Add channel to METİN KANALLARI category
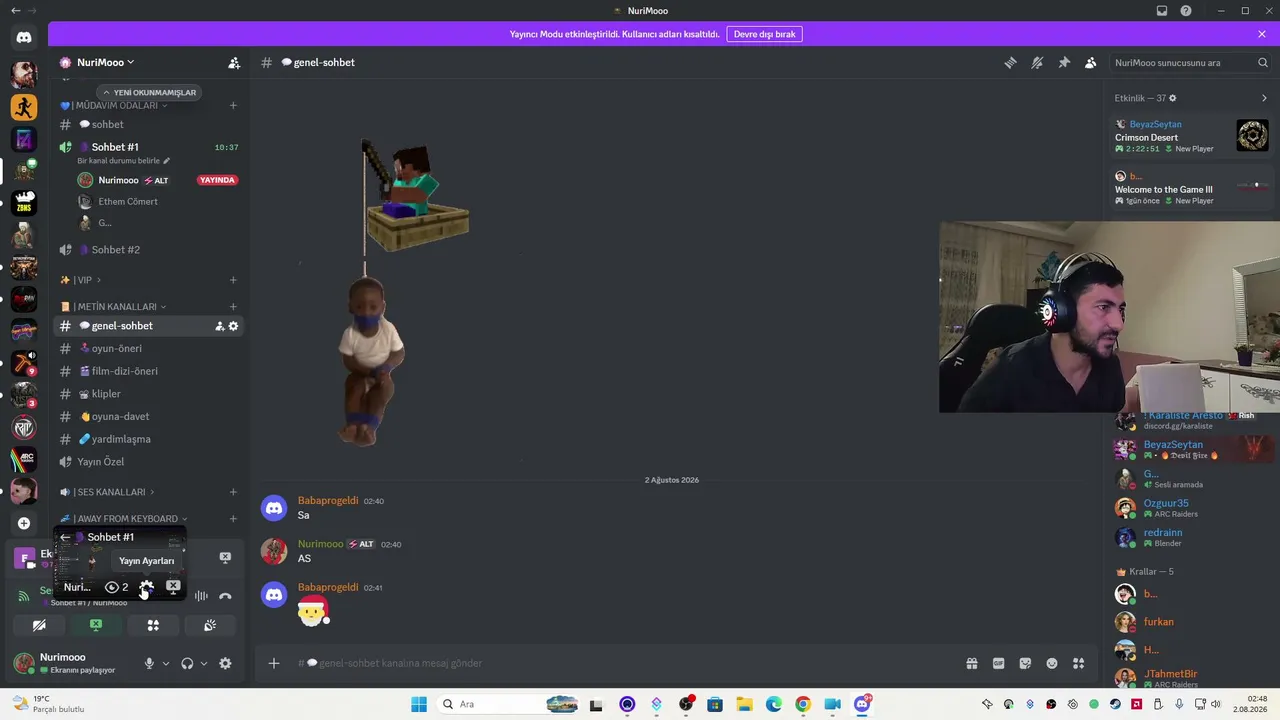 (233, 307)
